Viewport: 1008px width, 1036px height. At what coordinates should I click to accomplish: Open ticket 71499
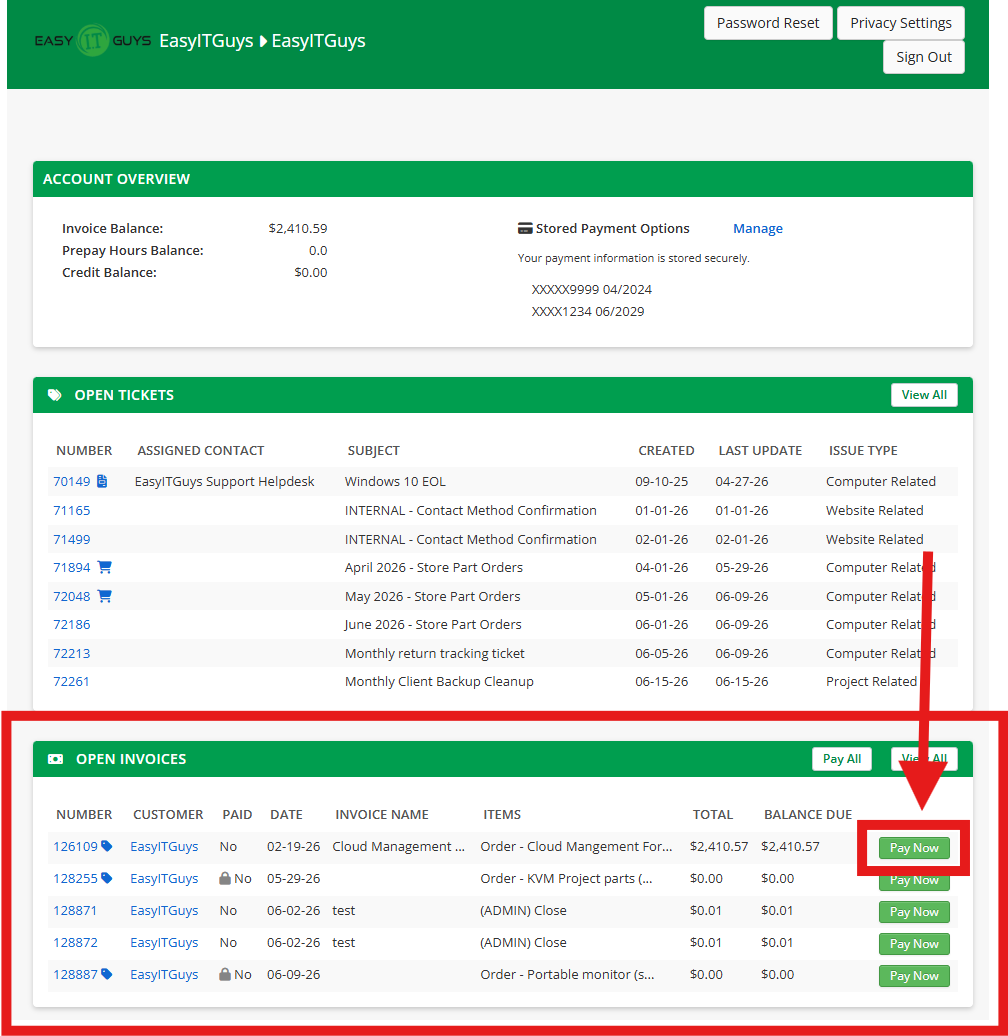click(x=71, y=539)
